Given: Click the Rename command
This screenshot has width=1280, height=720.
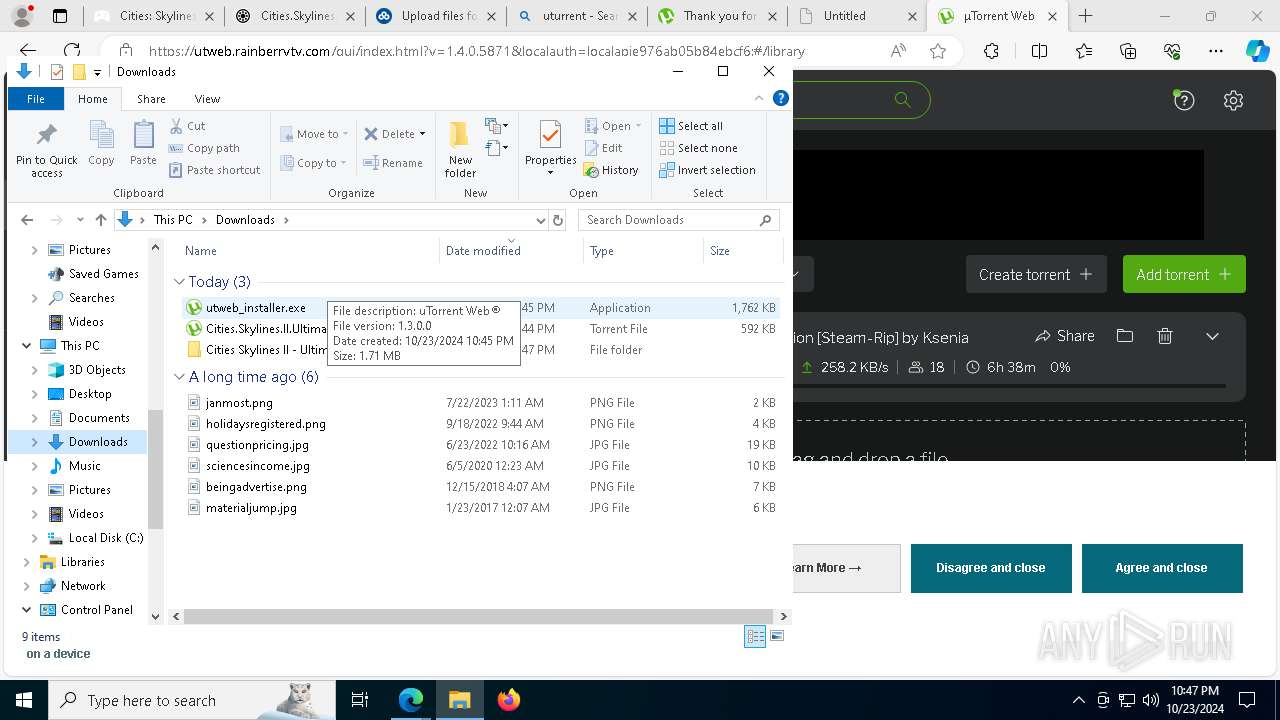Looking at the screenshot, I should (393, 163).
